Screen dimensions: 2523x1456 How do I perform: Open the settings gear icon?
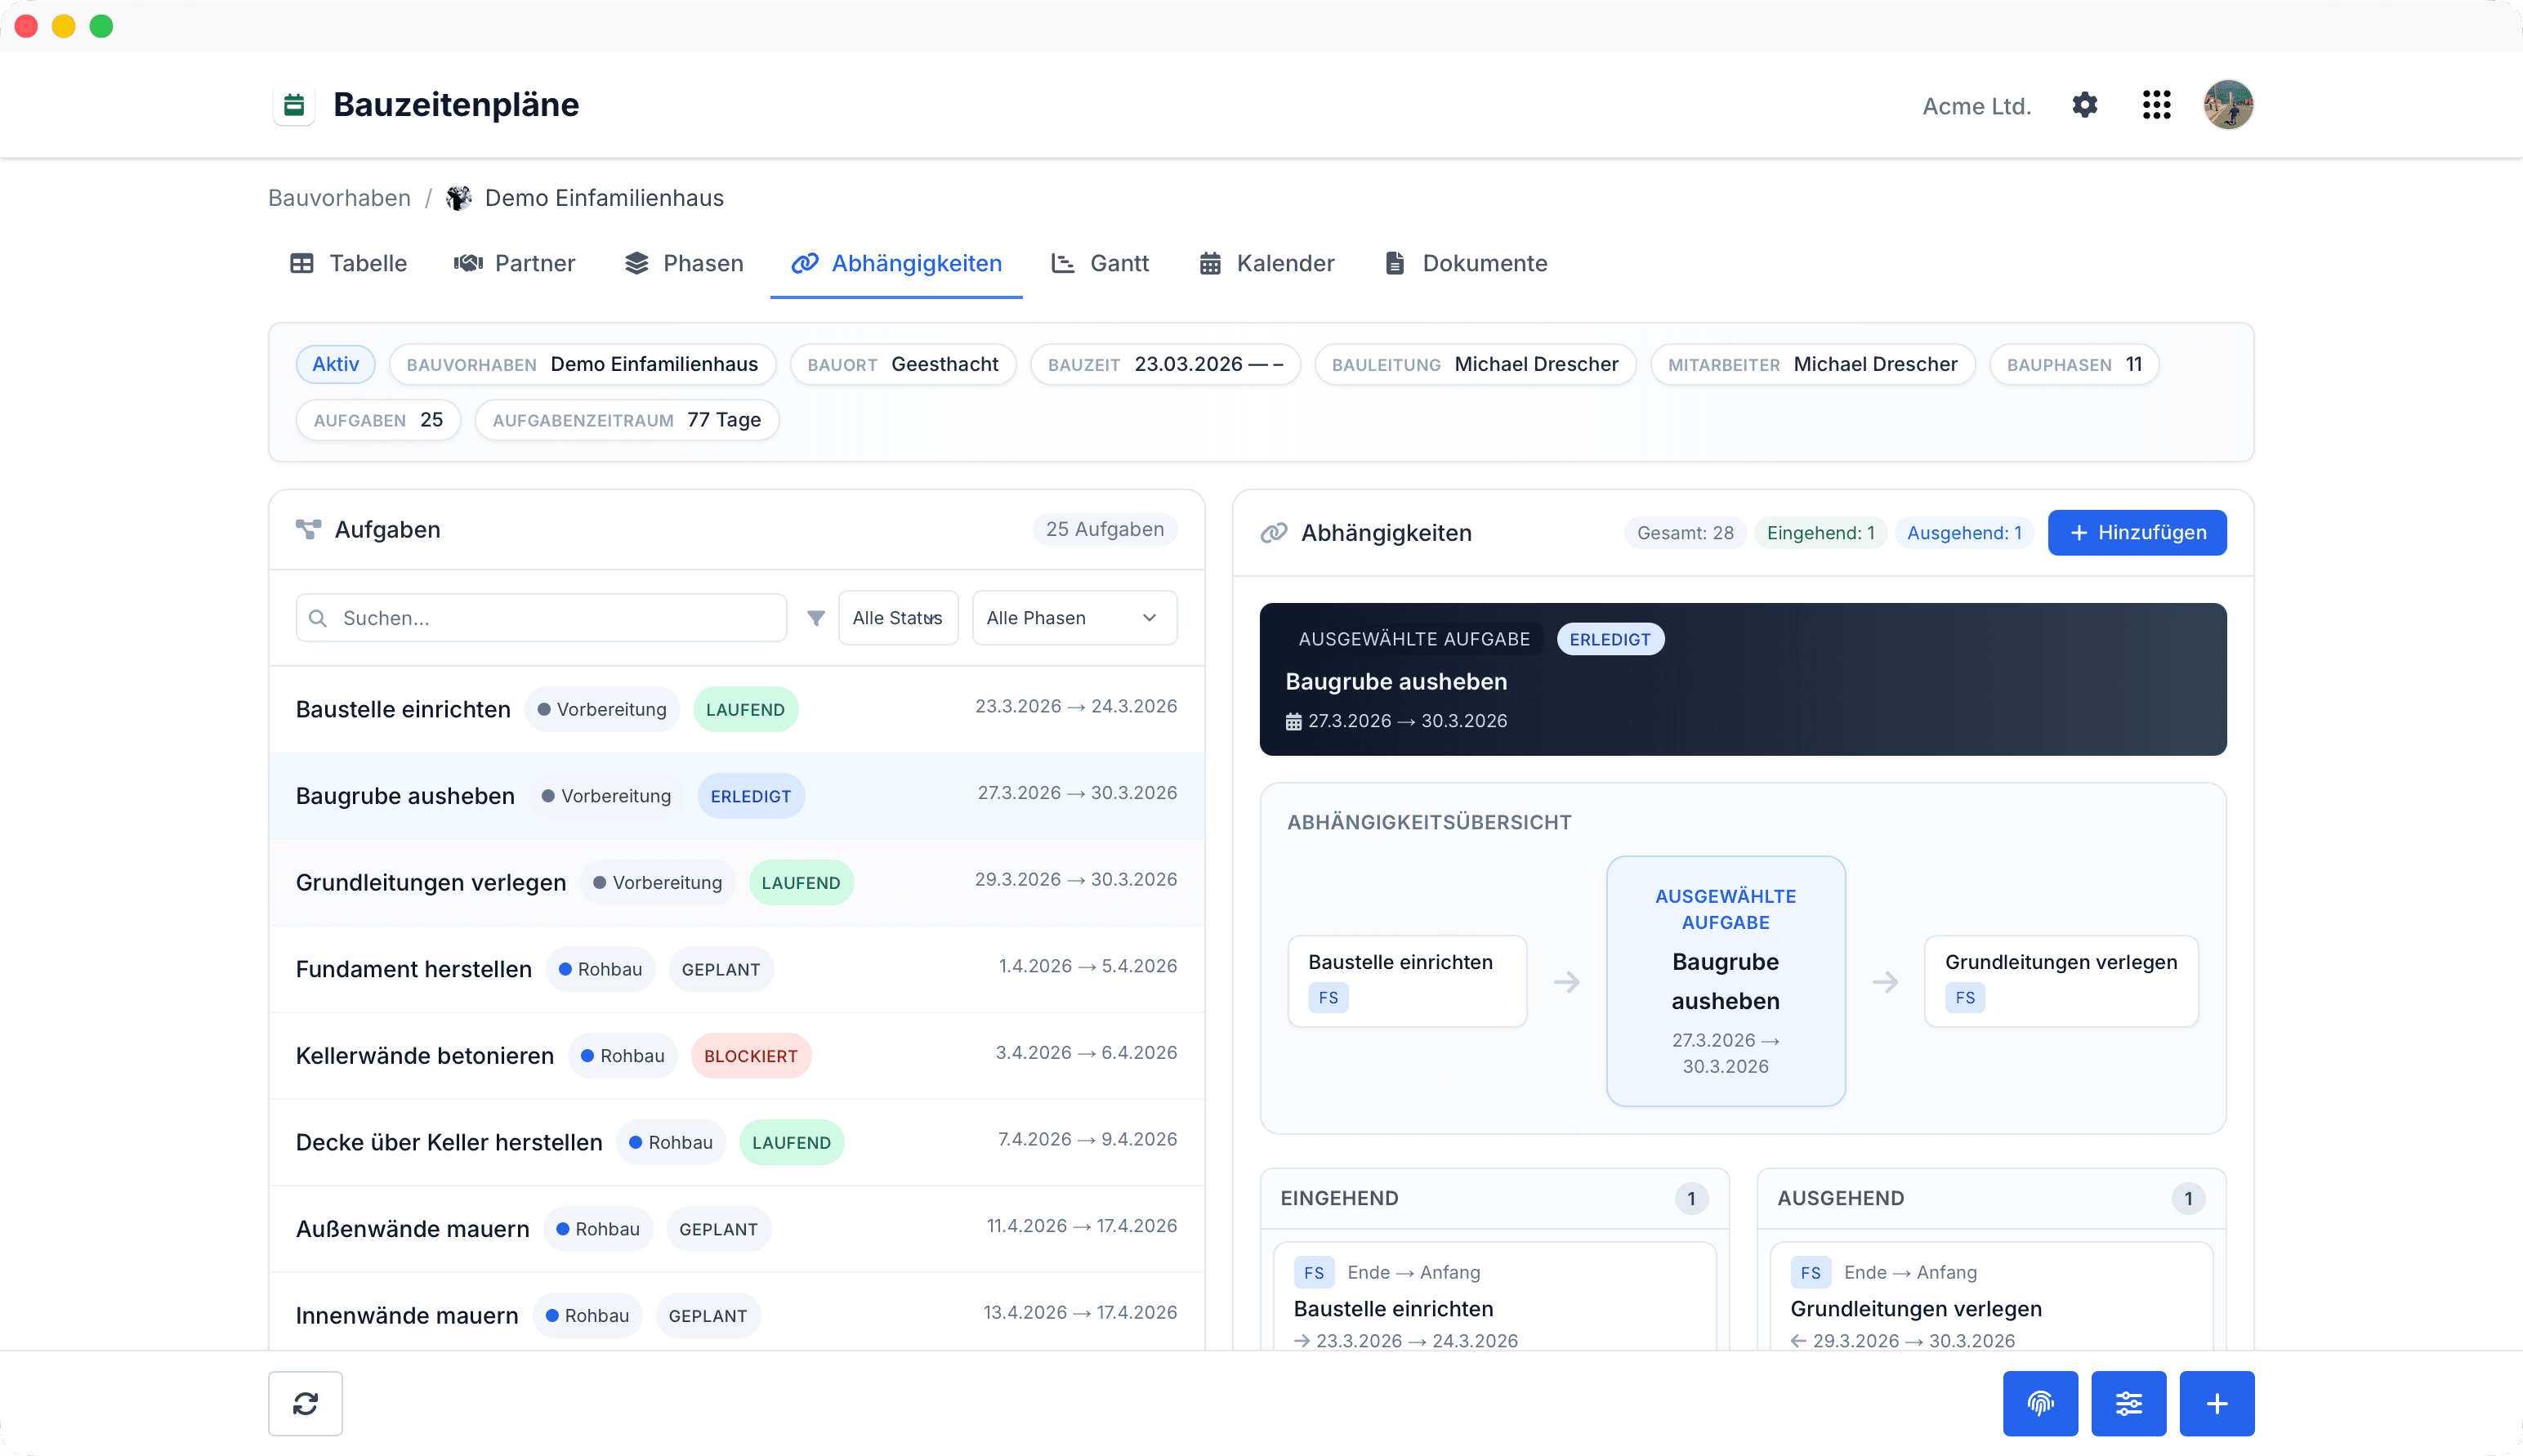[2084, 105]
